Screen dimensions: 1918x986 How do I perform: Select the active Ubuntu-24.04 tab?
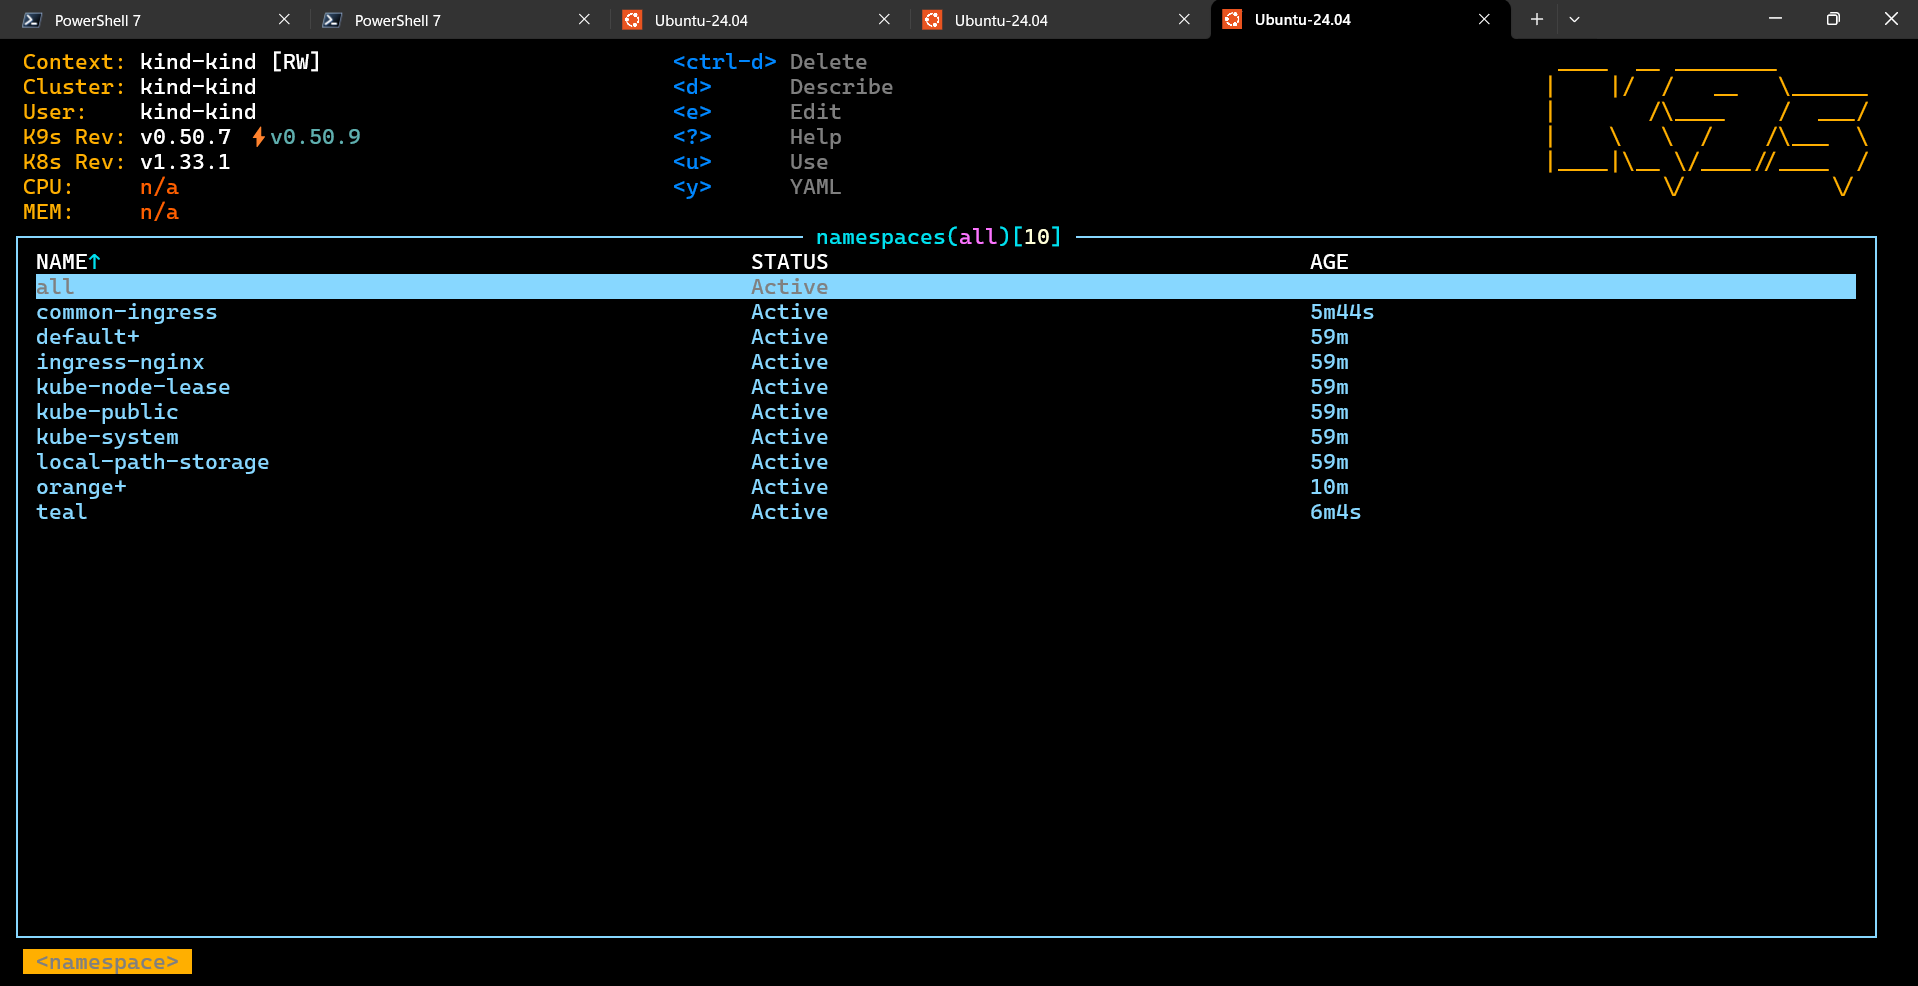click(1358, 20)
